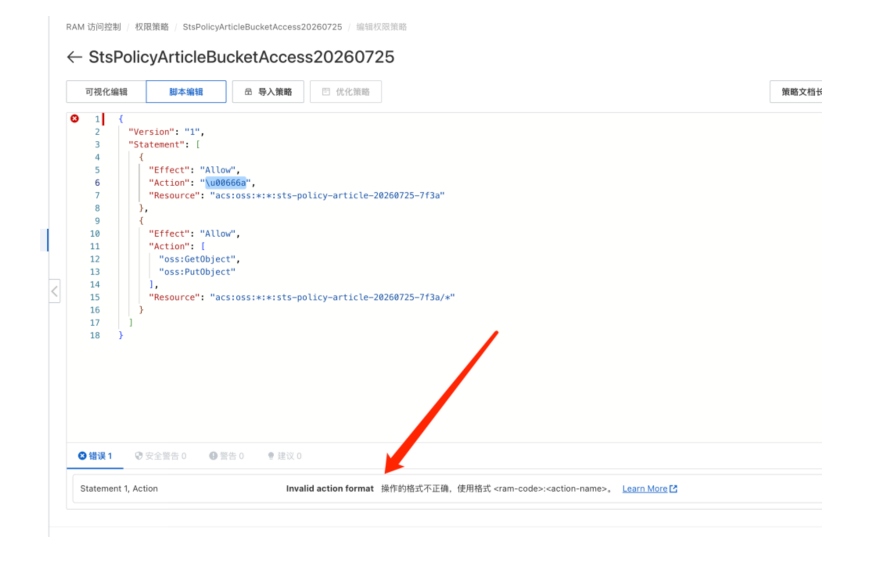The image size is (891, 565).
Task: Open the 建议 0 suggestions tab
Action: (285, 456)
